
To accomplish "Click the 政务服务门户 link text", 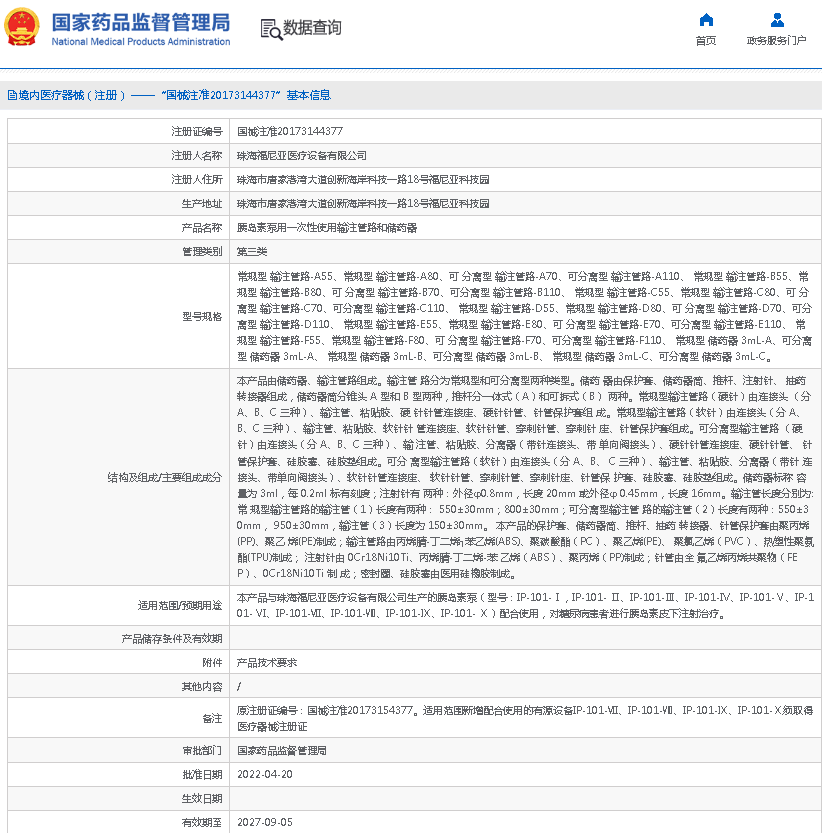I will coord(777,40).
